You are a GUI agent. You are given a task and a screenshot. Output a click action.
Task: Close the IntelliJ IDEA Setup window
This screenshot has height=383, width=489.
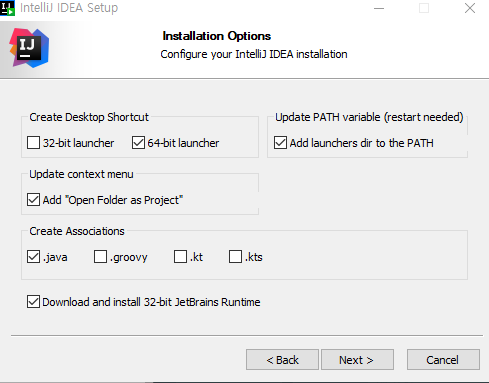470,8
